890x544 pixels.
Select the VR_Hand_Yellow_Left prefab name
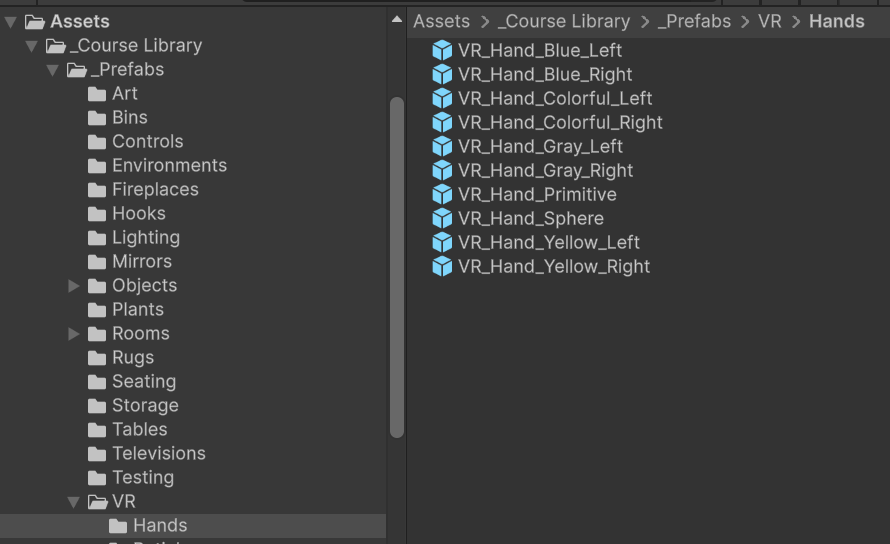tap(548, 242)
